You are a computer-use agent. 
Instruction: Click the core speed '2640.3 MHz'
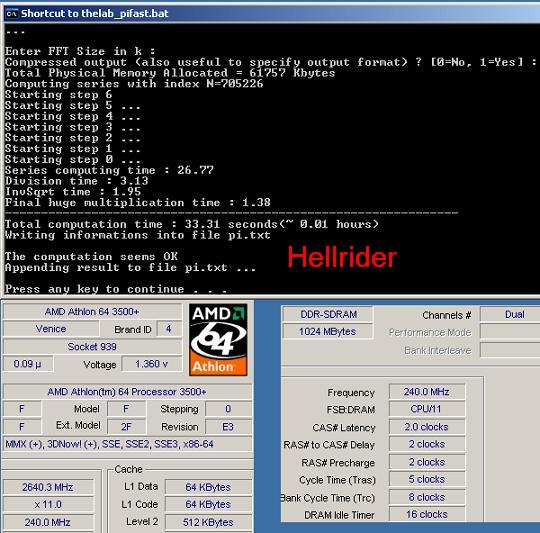pyautogui.click(x=48, y=487)
